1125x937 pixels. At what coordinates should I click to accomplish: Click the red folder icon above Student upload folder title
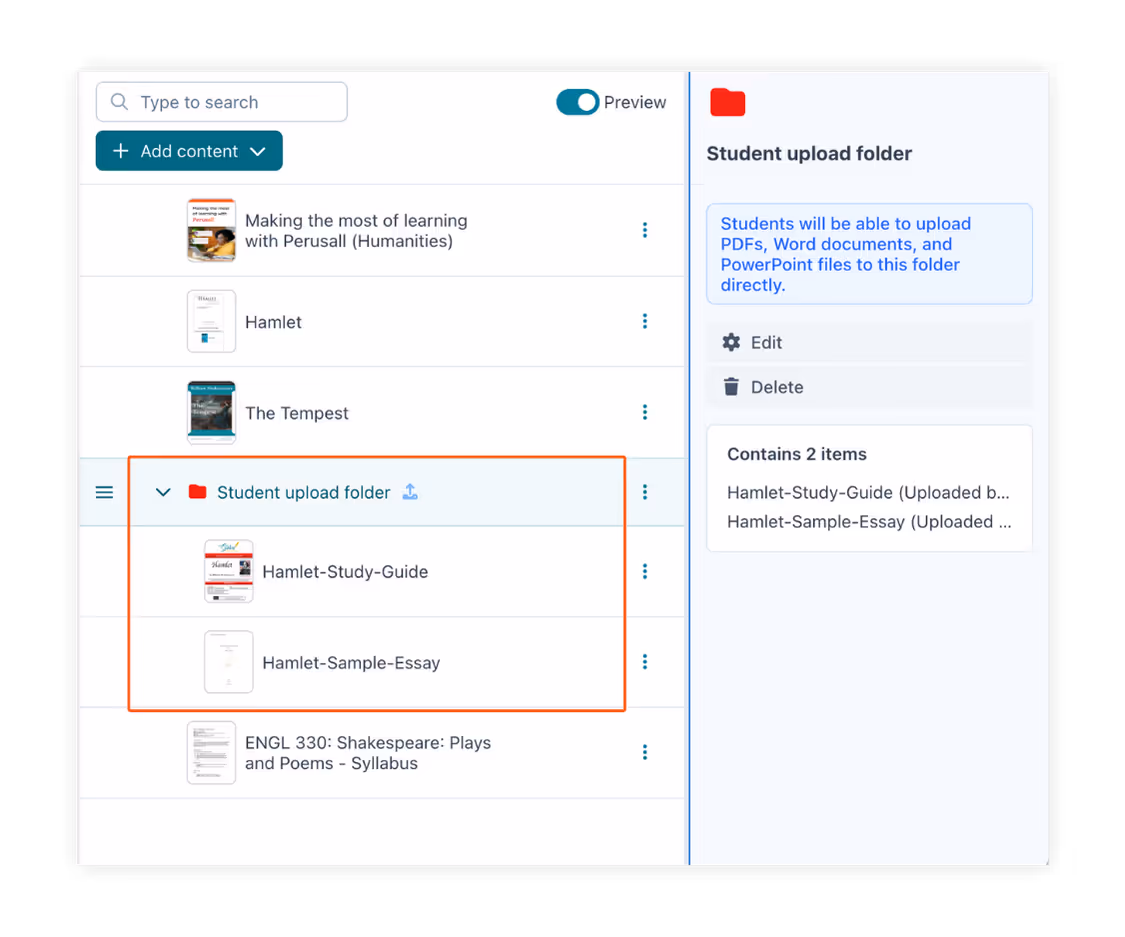[x=727, y=102]
